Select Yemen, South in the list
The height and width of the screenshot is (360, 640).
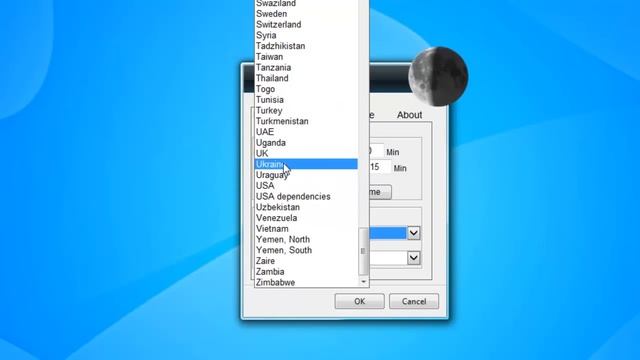coord(306,250)
